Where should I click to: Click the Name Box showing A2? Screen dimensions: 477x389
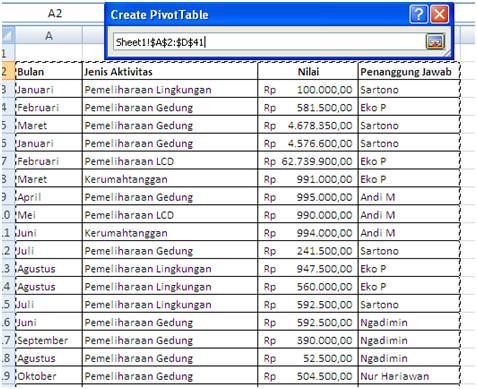tap(55, 13)
